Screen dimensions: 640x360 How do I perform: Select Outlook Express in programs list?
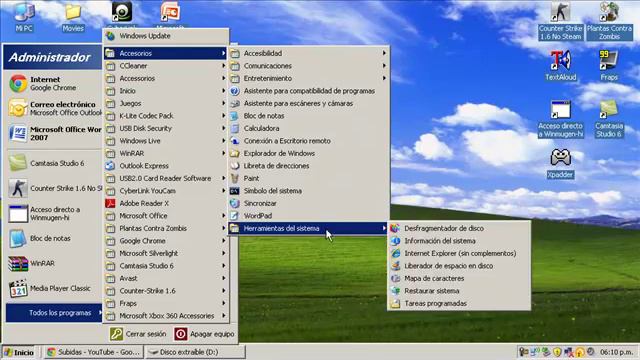pos(165,166)
